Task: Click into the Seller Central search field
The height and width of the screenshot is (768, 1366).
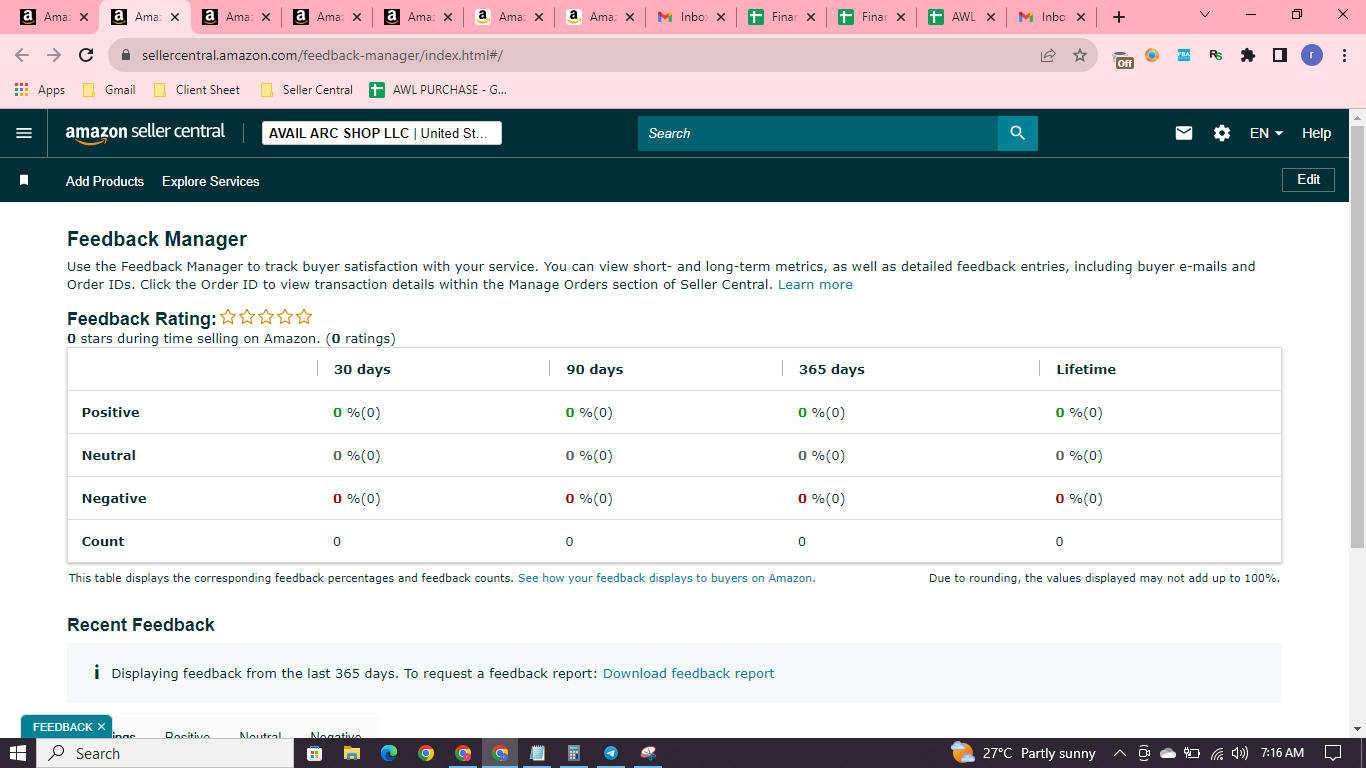Action: [818, 133]
